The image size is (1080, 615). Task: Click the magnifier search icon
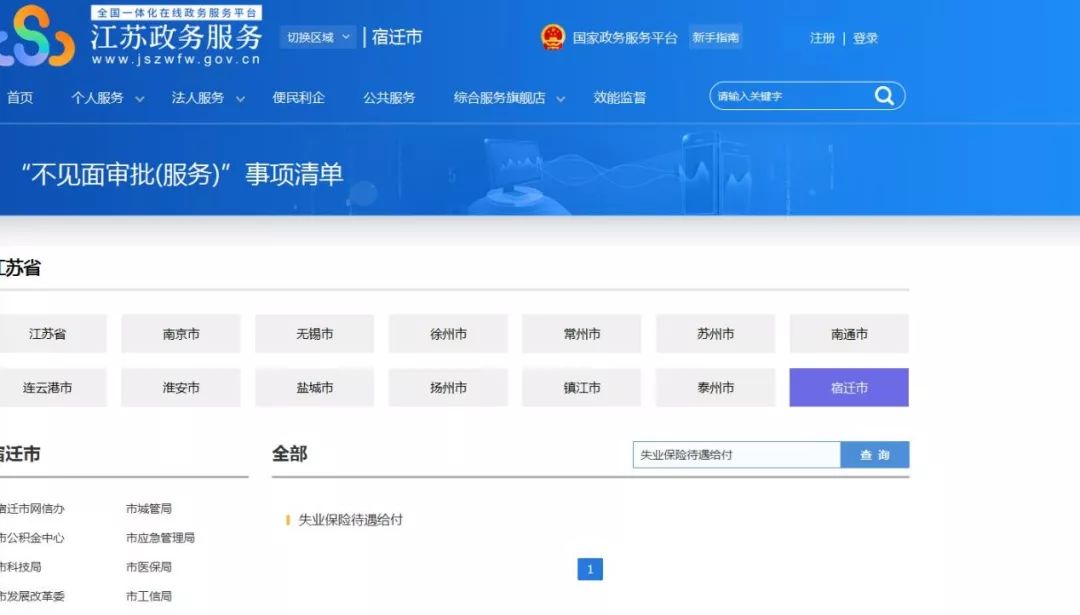[884, 96]
